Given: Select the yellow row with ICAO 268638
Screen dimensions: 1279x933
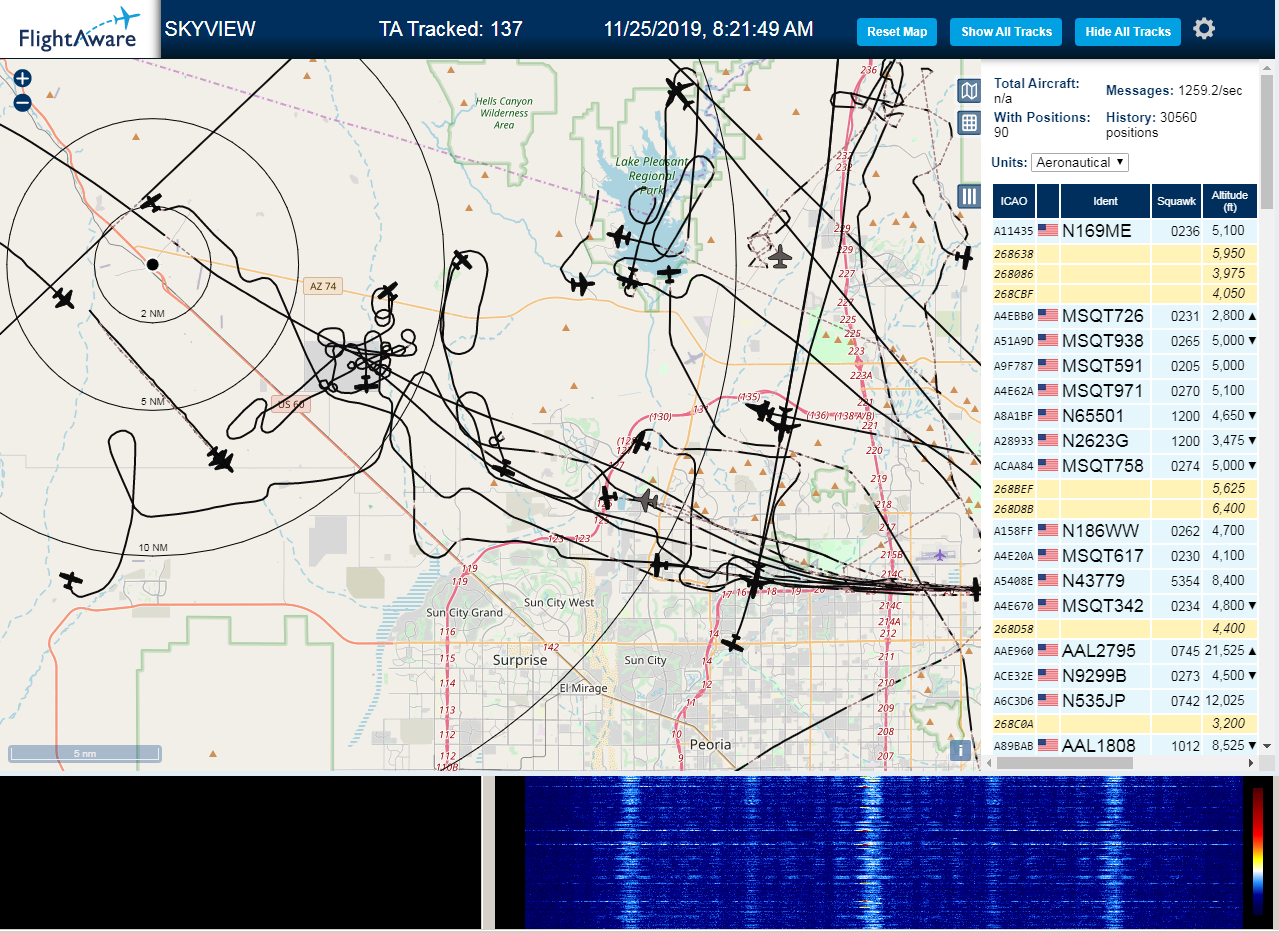Looking at the screenshot, I should (x=1124, y=254).
